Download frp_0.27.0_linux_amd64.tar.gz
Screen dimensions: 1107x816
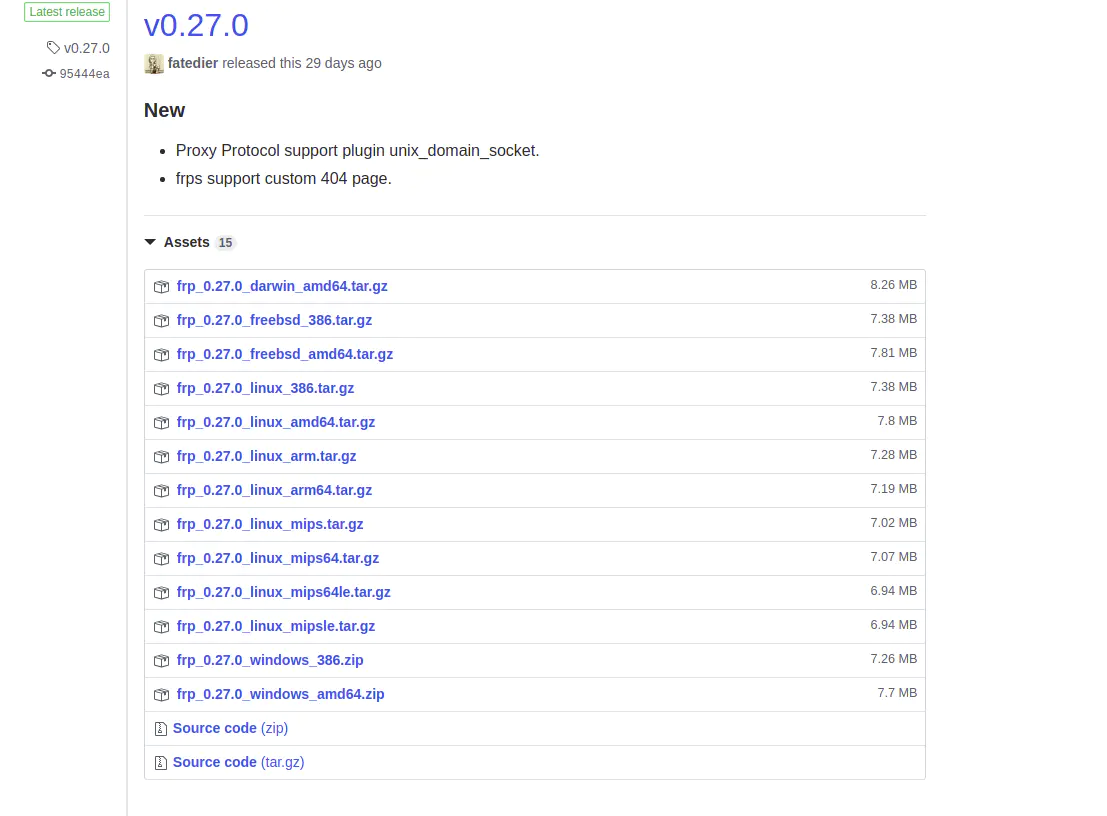click(x=276, y=421)
